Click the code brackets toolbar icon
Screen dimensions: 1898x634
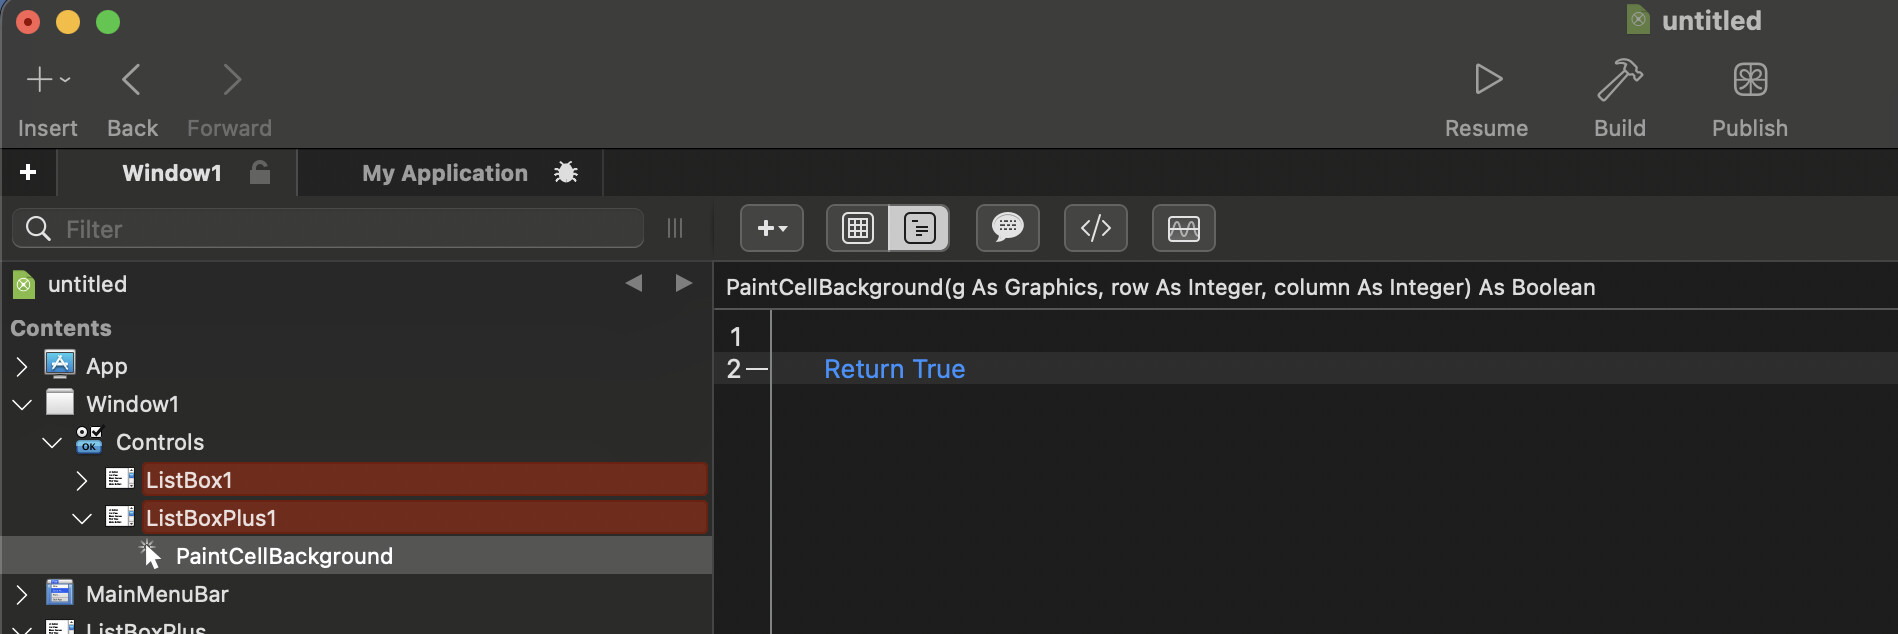(x=1095, y=228)
